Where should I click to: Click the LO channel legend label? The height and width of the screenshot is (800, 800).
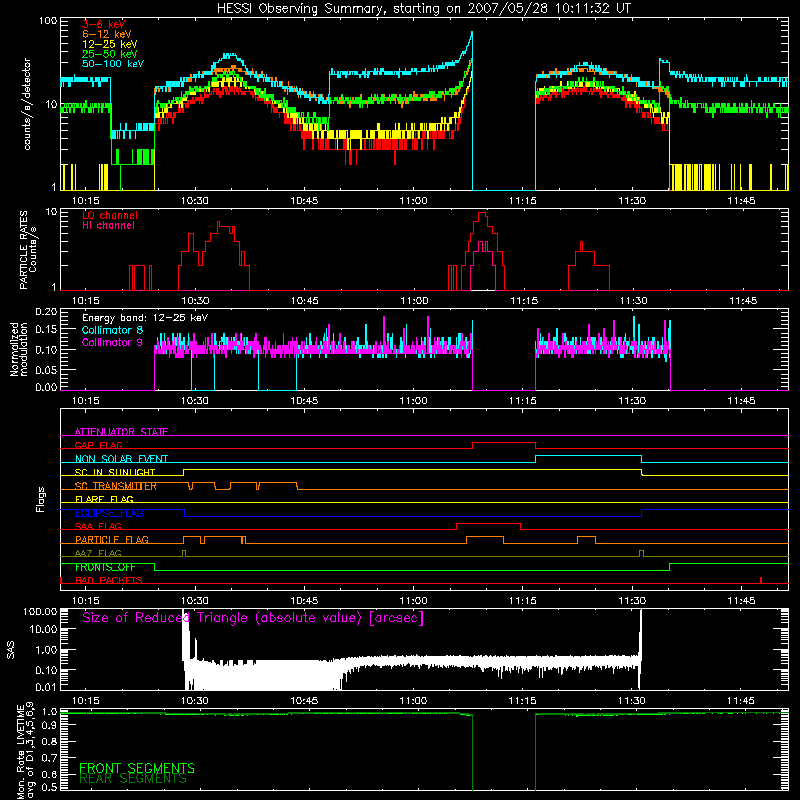coord(110,215)
